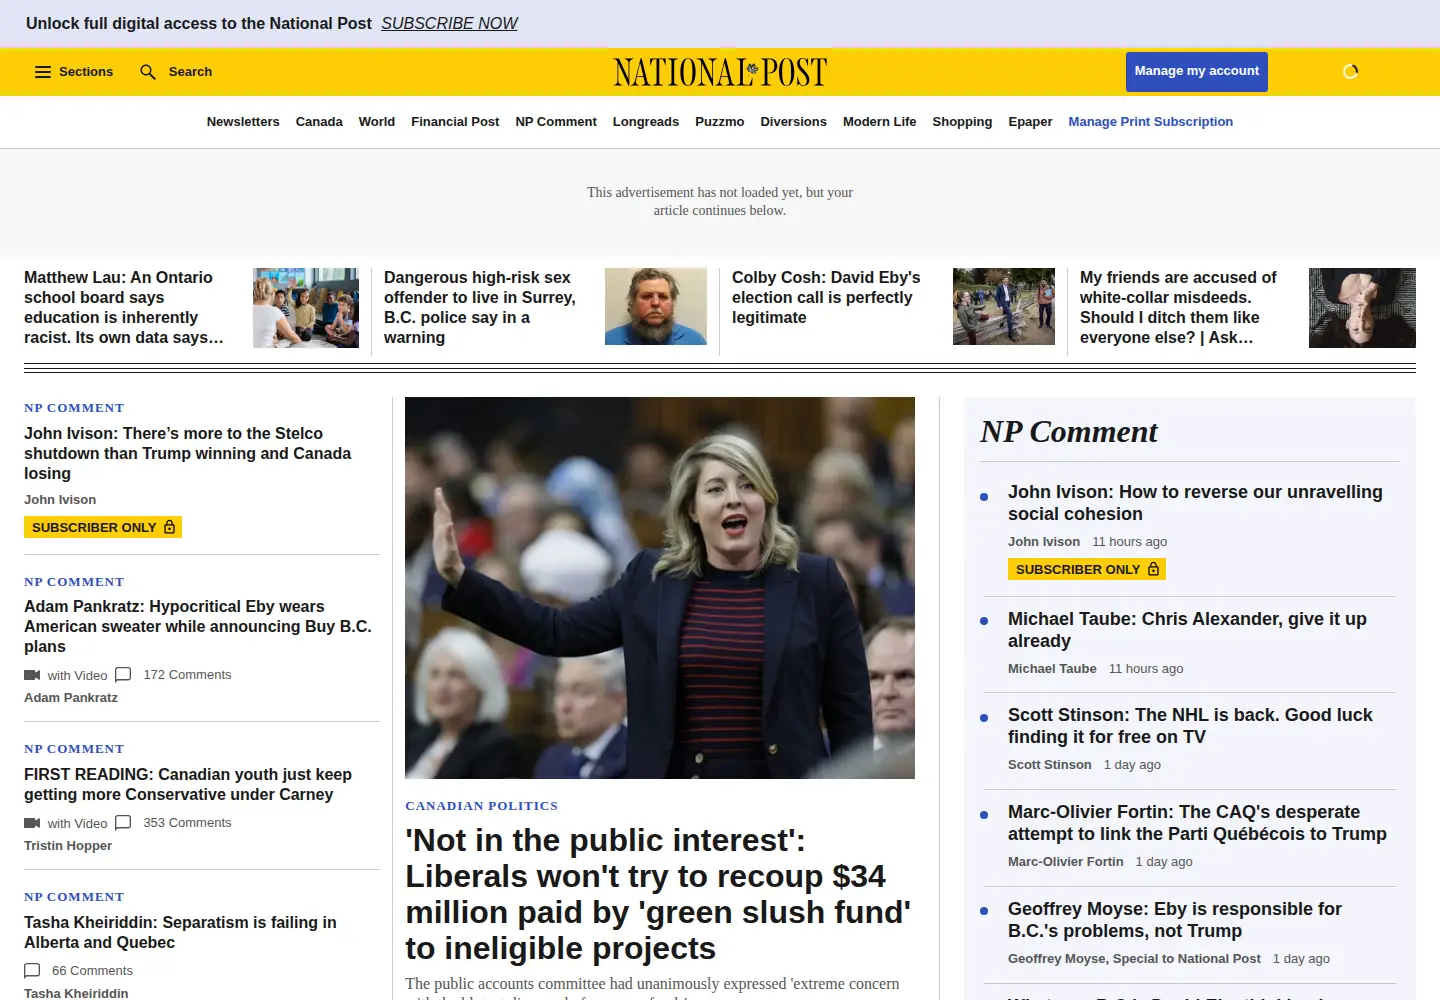Screen dimensions: 1440x1000
Task: Click SUBSCRIBER ONLY badge under Stelco story
Action: [x=103, y=527]
